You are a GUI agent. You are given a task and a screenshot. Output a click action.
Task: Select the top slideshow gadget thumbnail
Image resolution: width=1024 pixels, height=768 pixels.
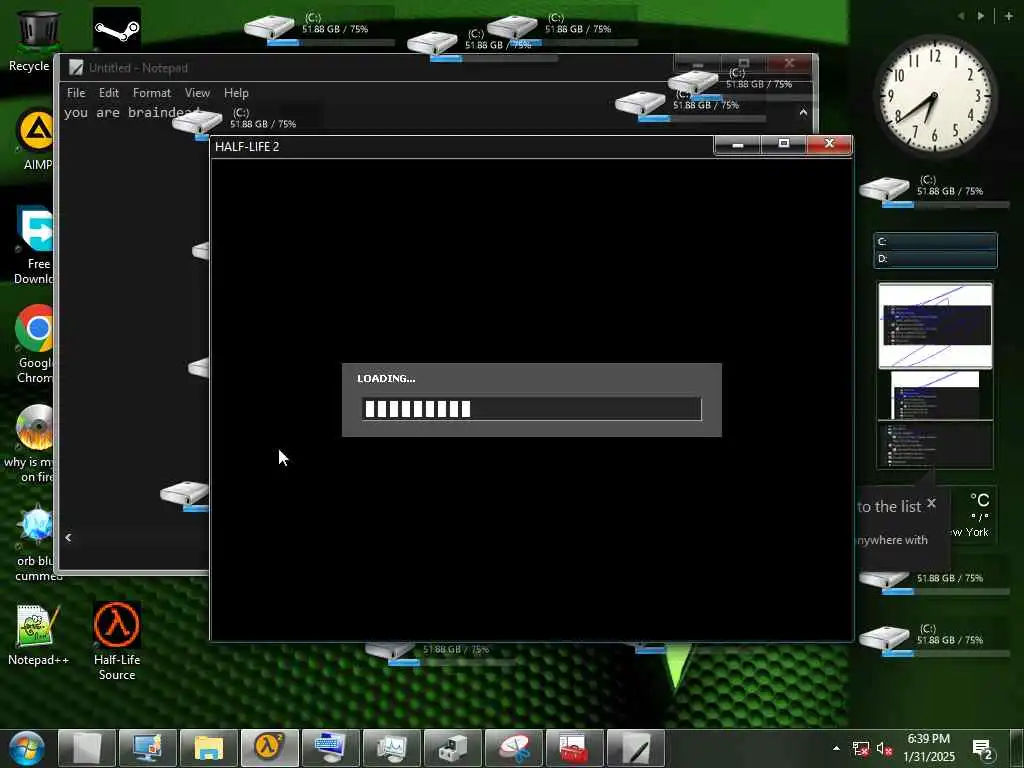[x=935, y=325]
